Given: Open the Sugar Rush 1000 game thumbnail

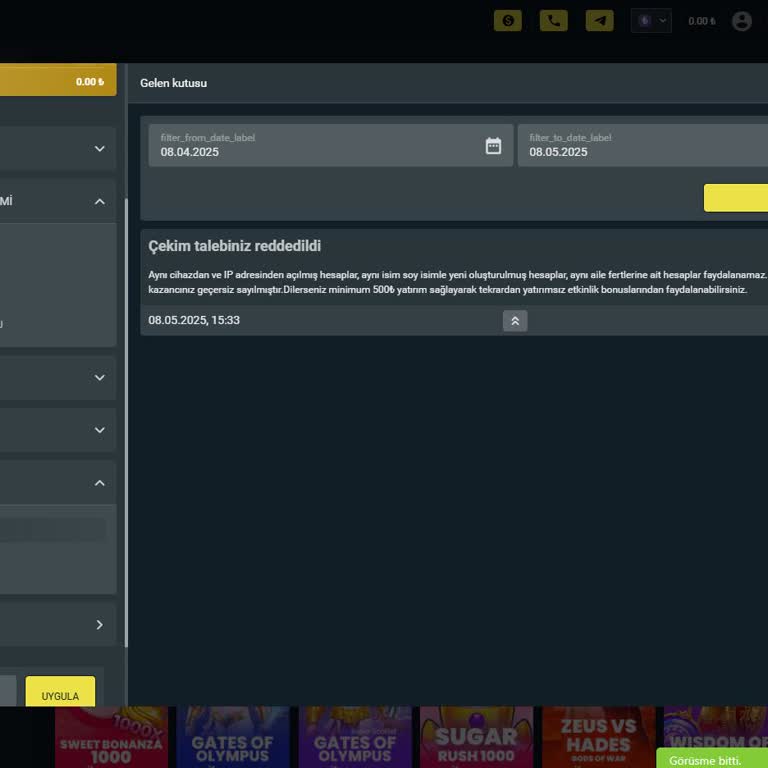Looking at the screenshot, I should [x=477, y=737].
